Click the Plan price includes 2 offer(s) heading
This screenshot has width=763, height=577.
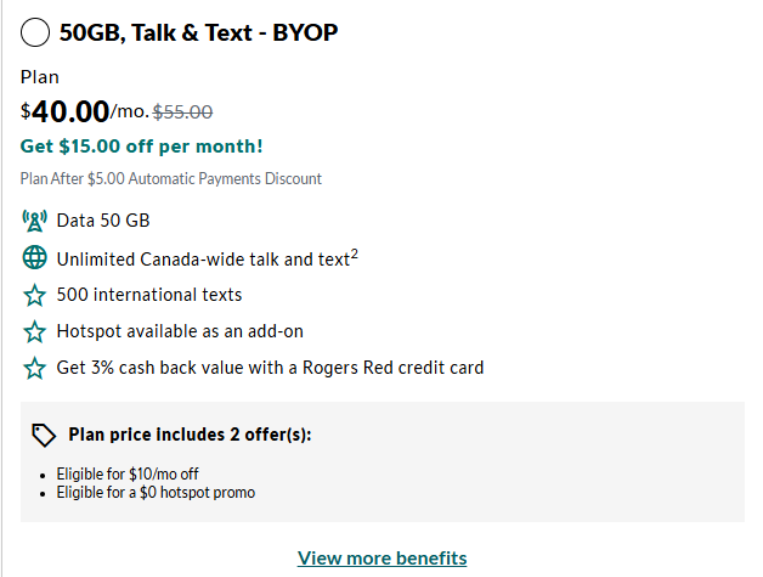click(x=190, y=435)
